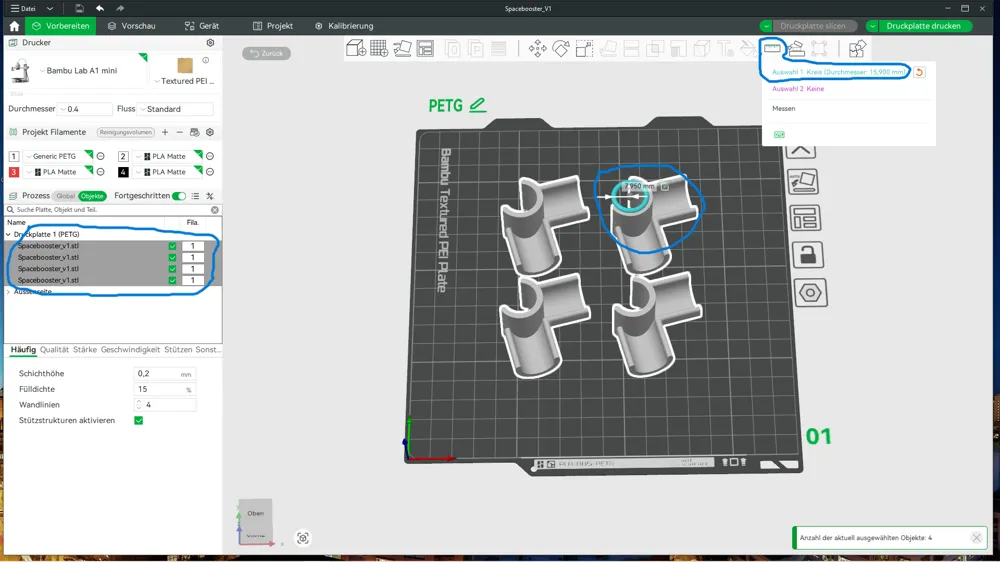1000x562 pixels.
Task: Switch to the Vorschau tab
Action: click(x=131, y=26)
